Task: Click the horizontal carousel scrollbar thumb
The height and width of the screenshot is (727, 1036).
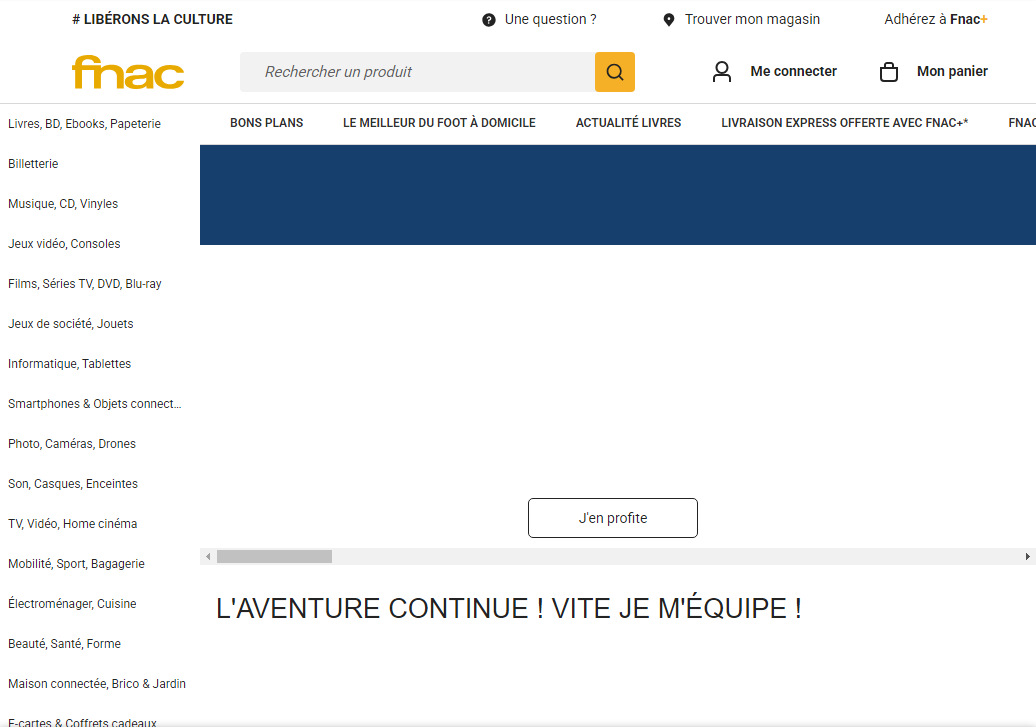Action: coord(274,556)
